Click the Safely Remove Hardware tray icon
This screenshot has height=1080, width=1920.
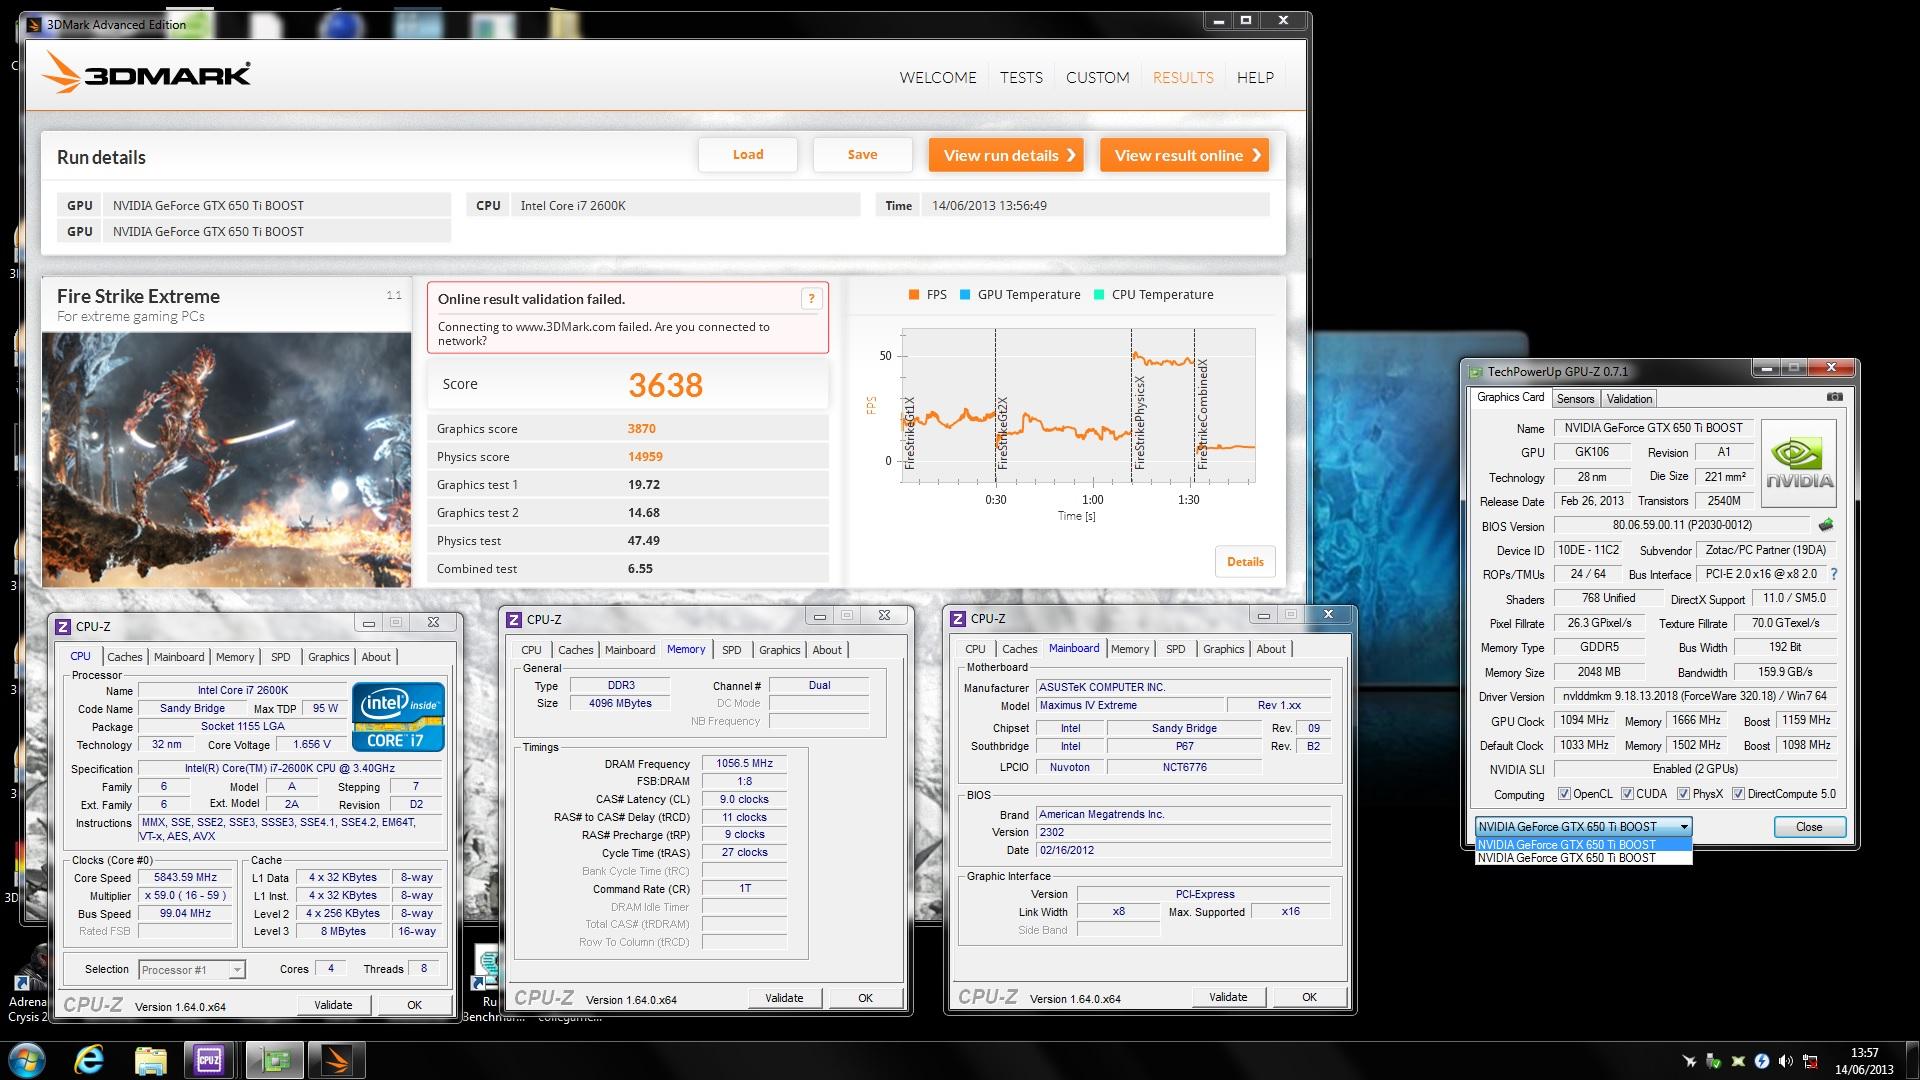pos(1714,1061)
